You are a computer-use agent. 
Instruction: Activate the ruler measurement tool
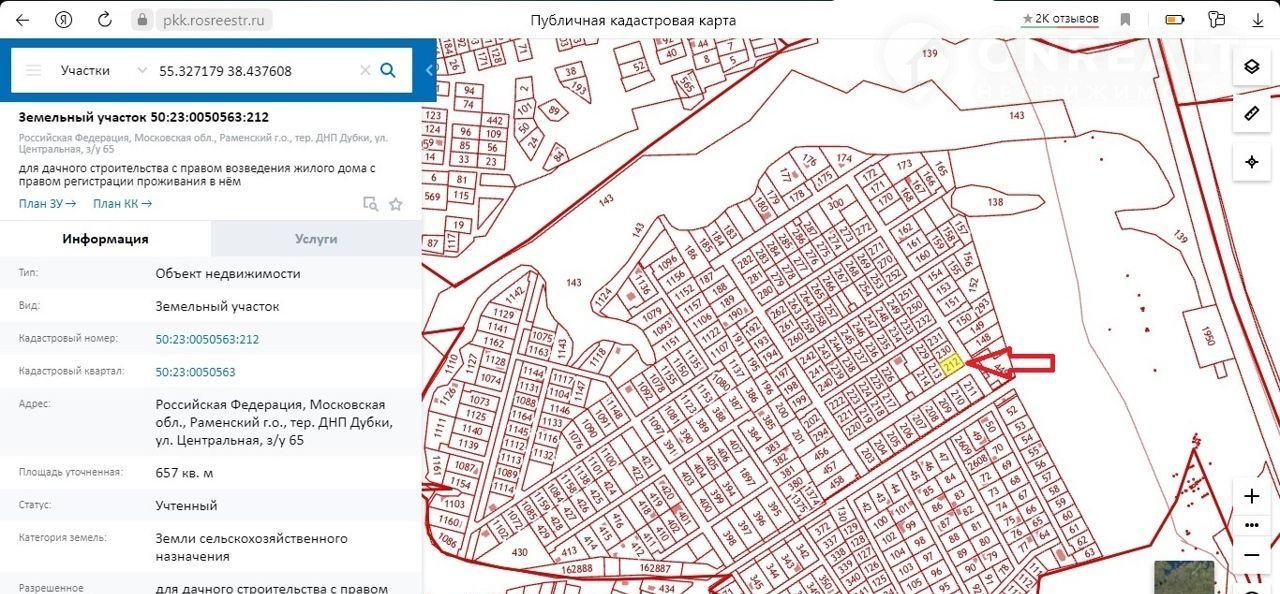(1251, 114)
